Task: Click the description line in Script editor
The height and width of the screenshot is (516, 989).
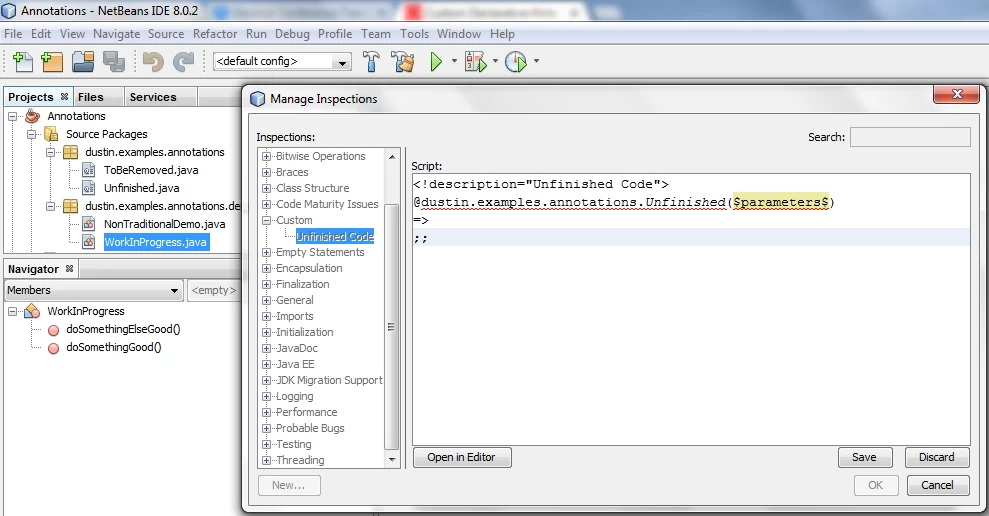Action: [541, 184]
